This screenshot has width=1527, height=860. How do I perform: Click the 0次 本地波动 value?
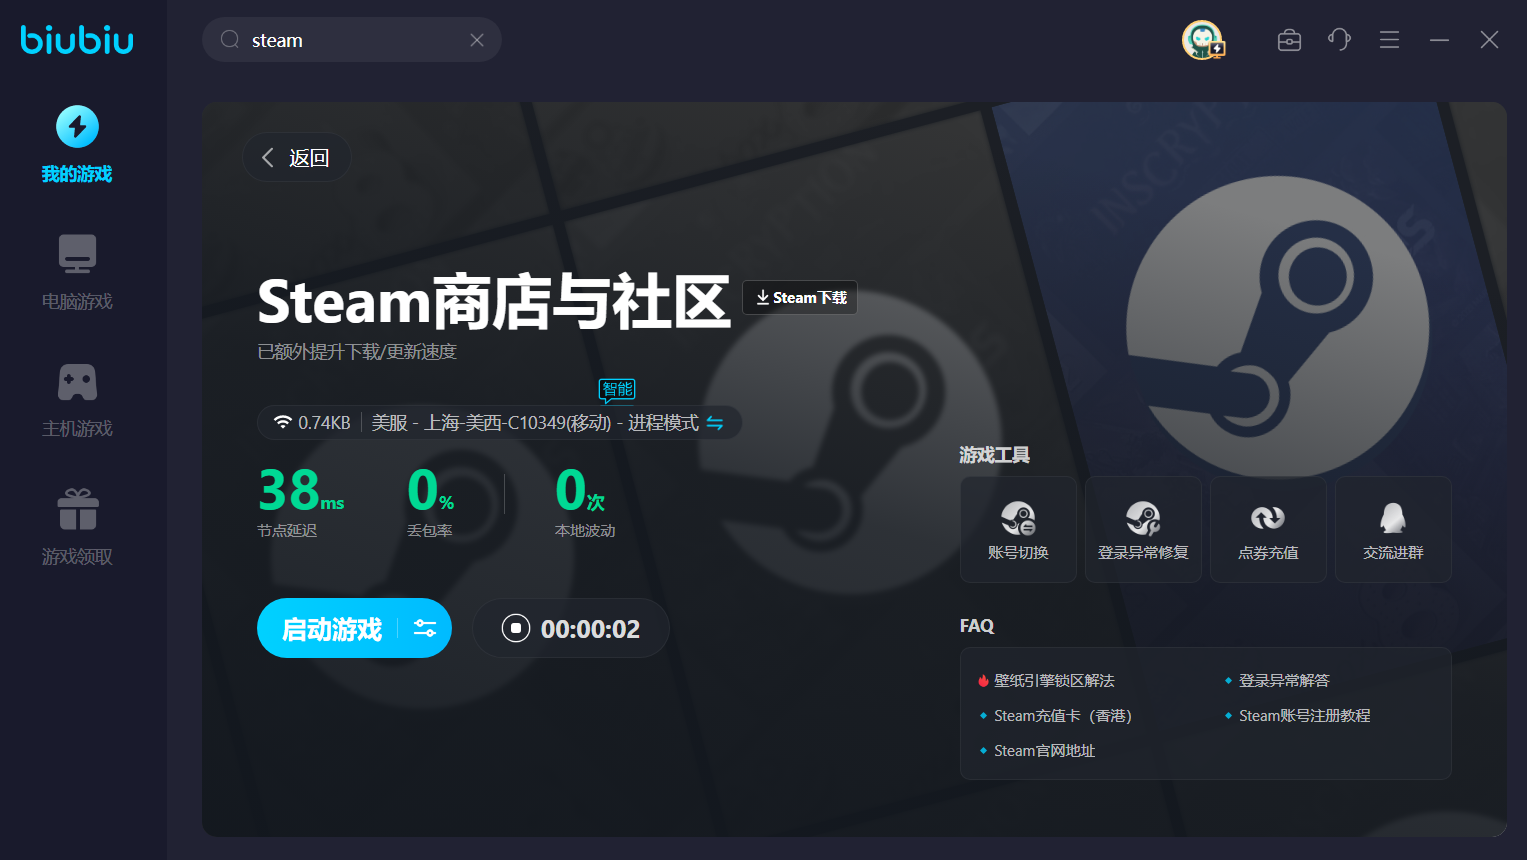(x=580, y=490)
